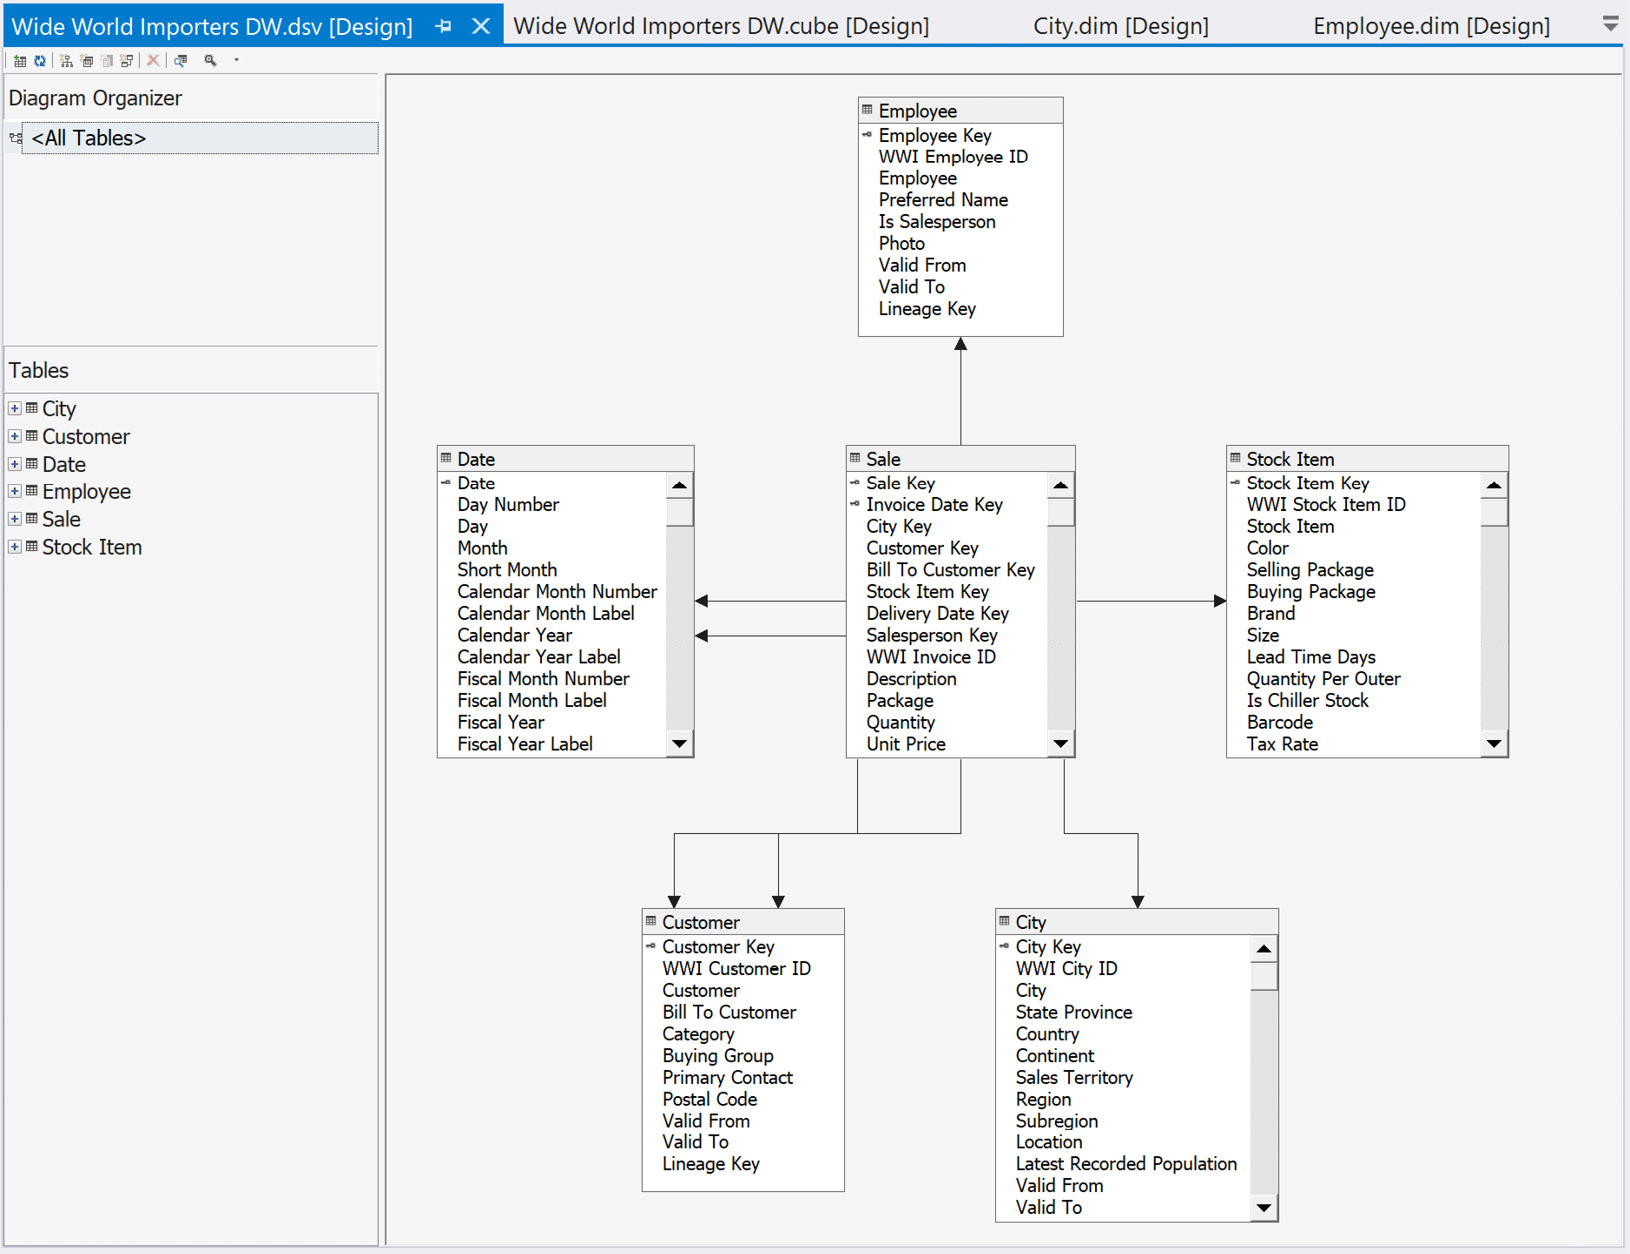Select Buying Group in Customer table
The width and height of the screenshot is (1630, 1254).
pos(718,1056)
